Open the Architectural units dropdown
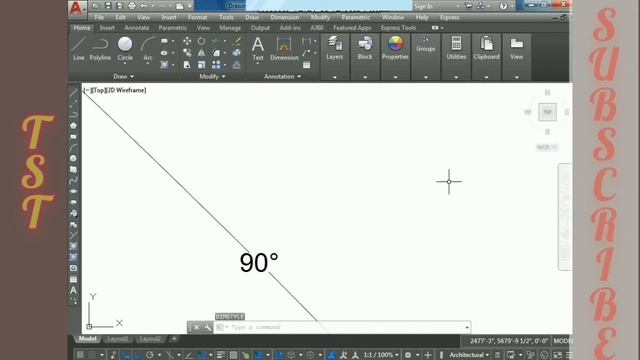640x360 pixels. pos(469,355)
